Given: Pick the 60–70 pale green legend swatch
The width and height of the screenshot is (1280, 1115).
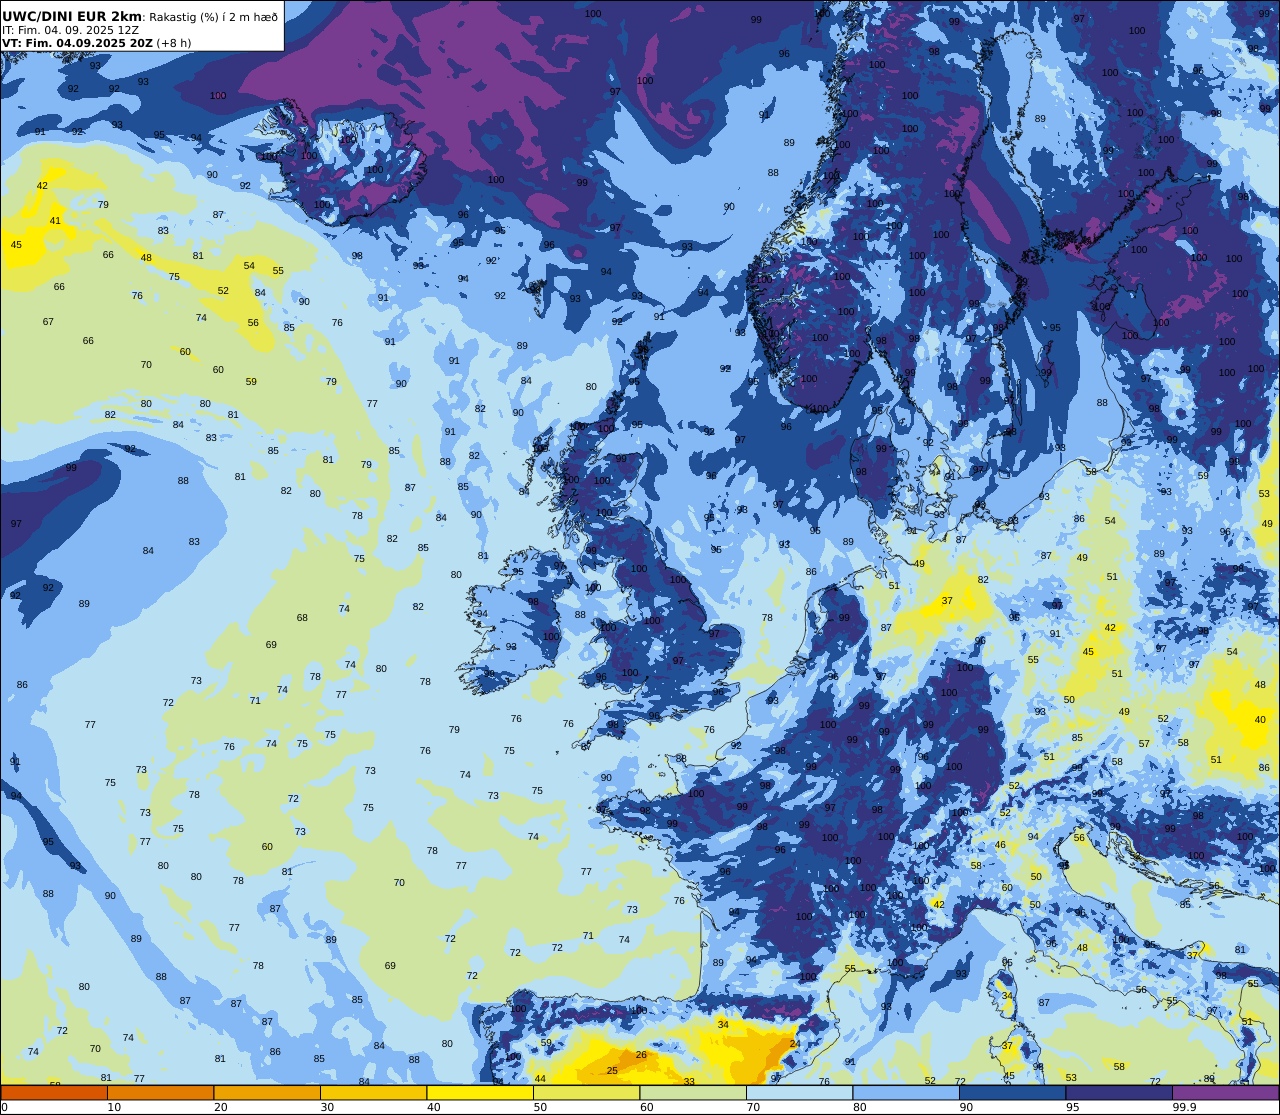Looking at the screenshot, I should [693, 1092].
